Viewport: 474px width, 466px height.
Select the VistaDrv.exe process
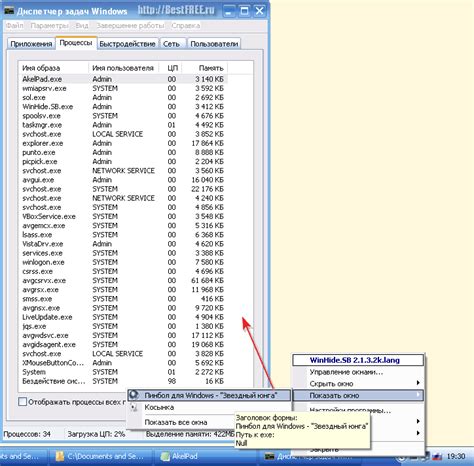coord(123,244)
